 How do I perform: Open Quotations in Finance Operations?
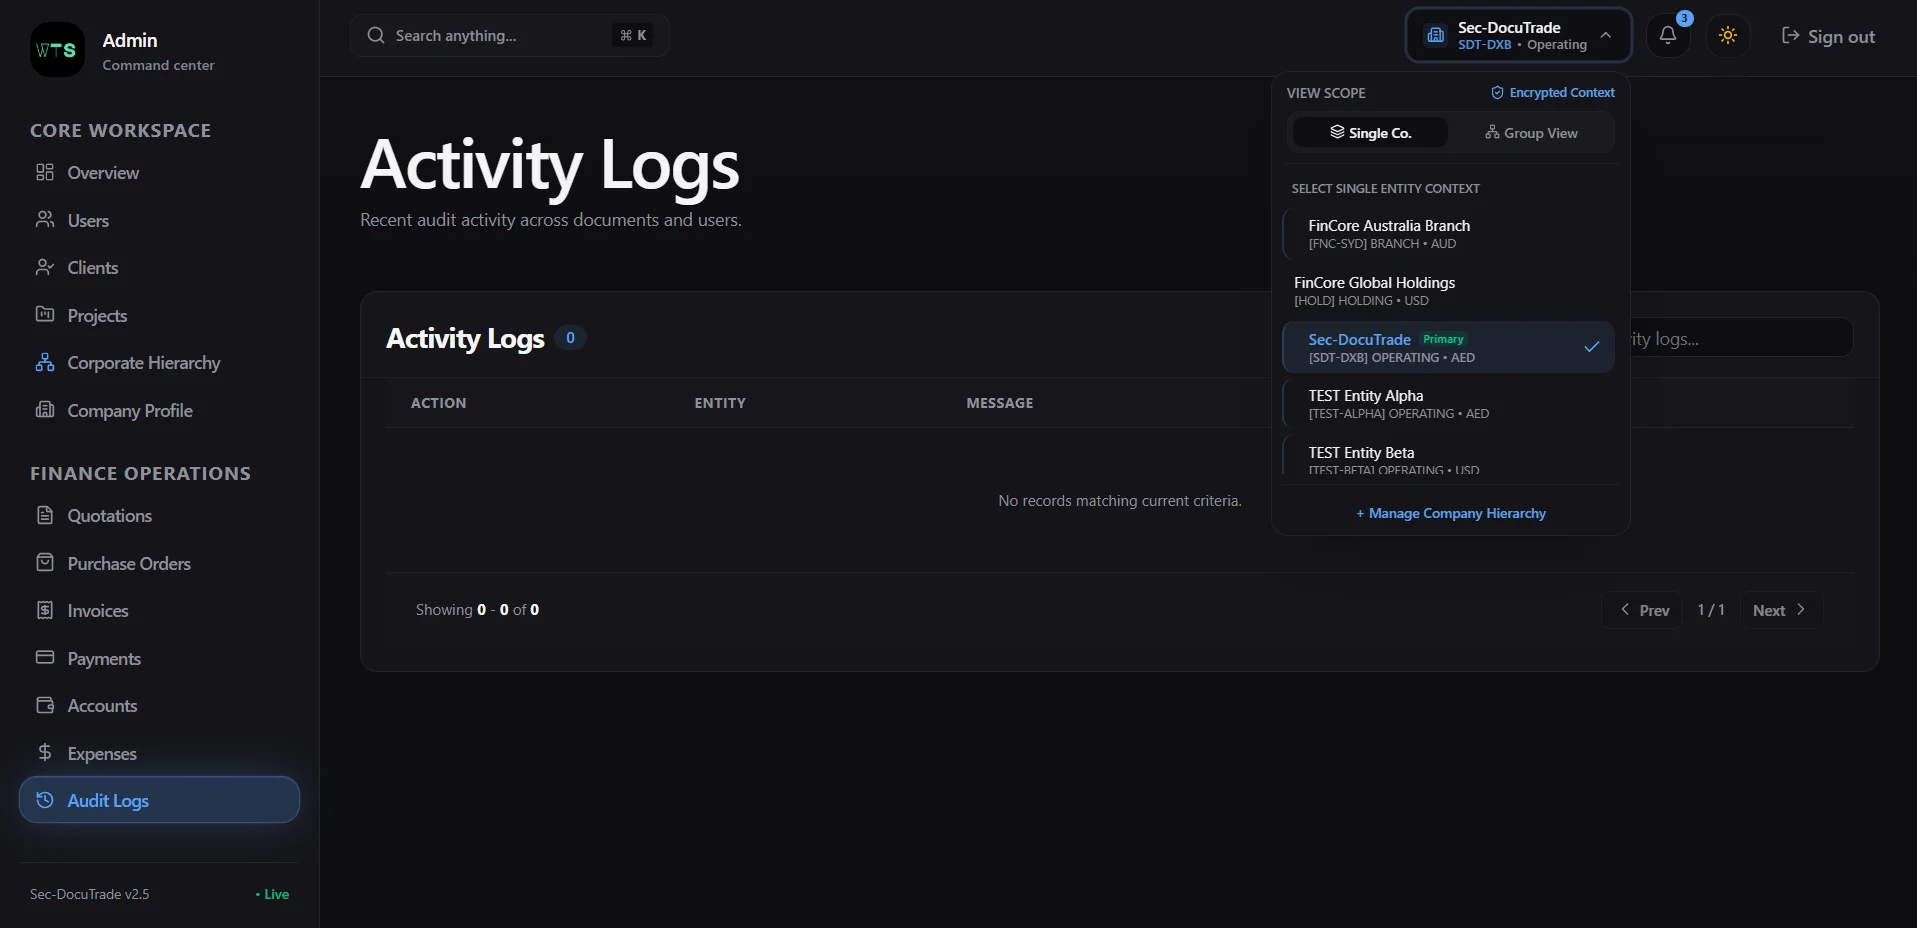(x=159, y=516)
